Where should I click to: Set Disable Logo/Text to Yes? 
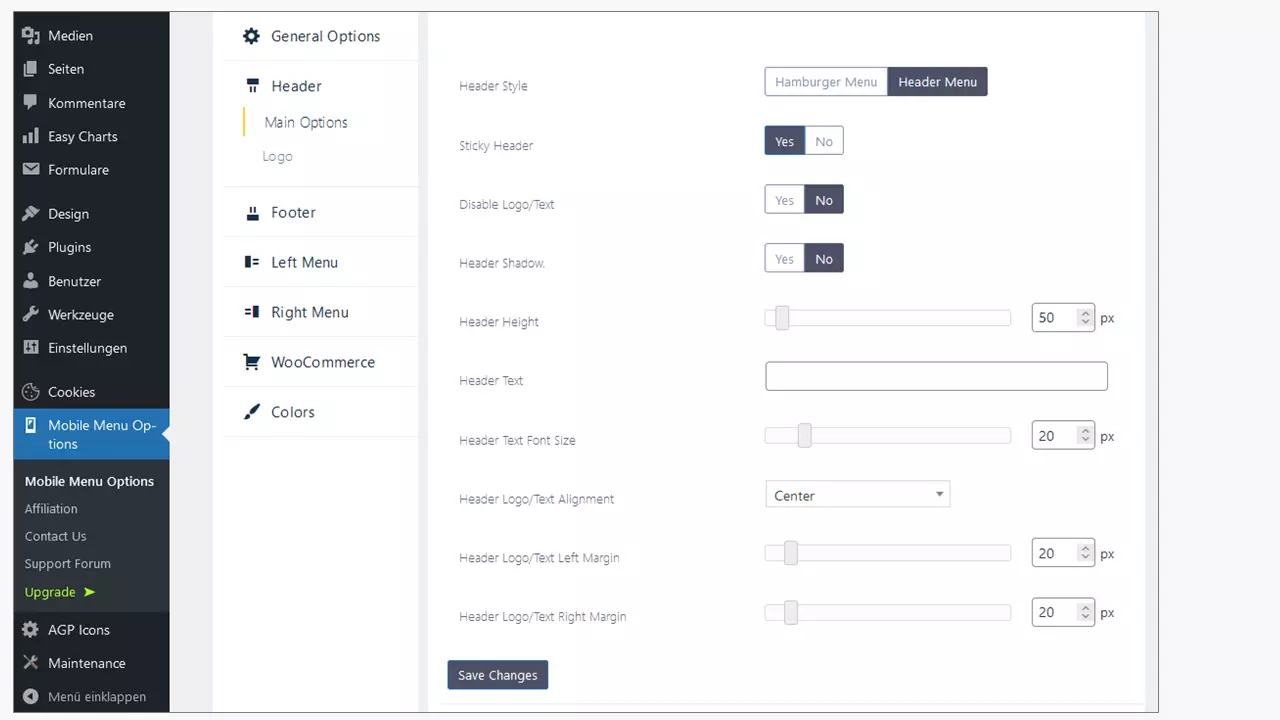(785, 200)
